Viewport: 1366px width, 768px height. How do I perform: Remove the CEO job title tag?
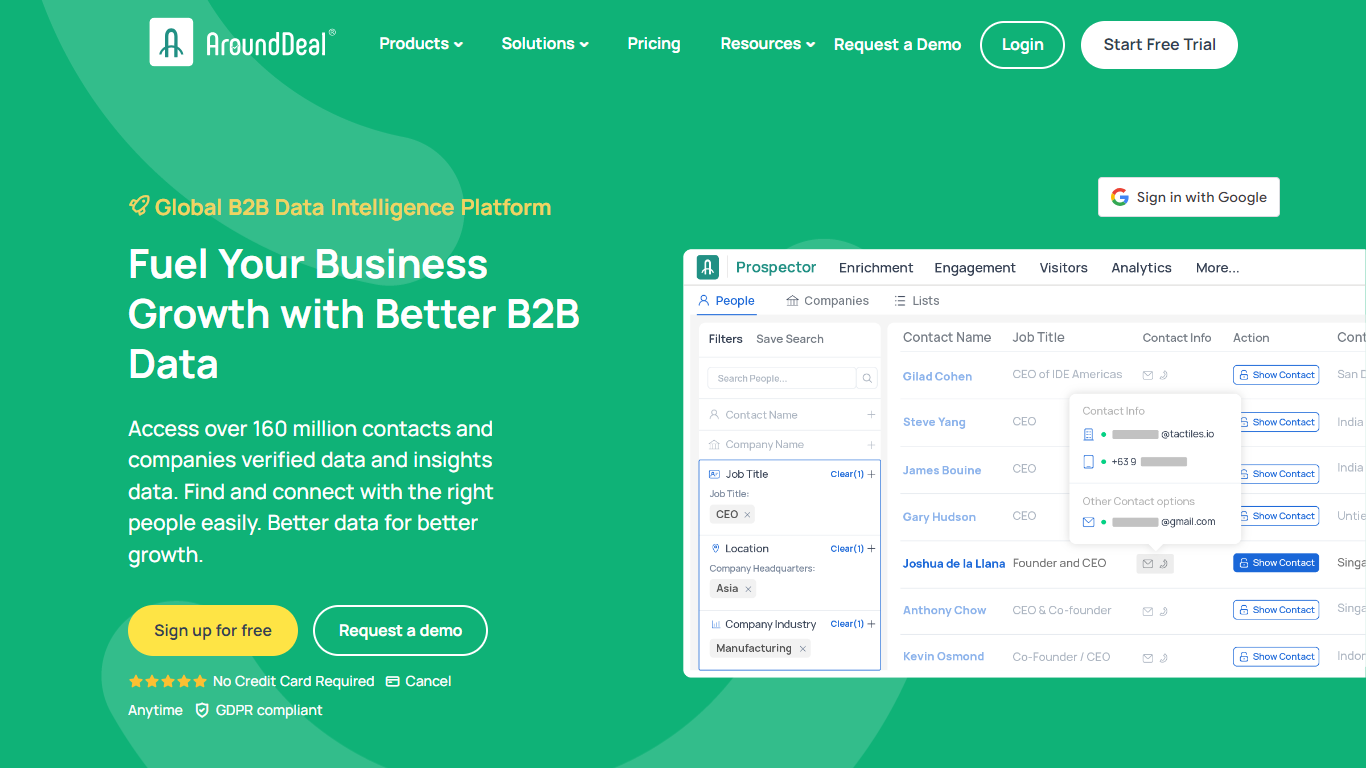click(x=747, y=515)
